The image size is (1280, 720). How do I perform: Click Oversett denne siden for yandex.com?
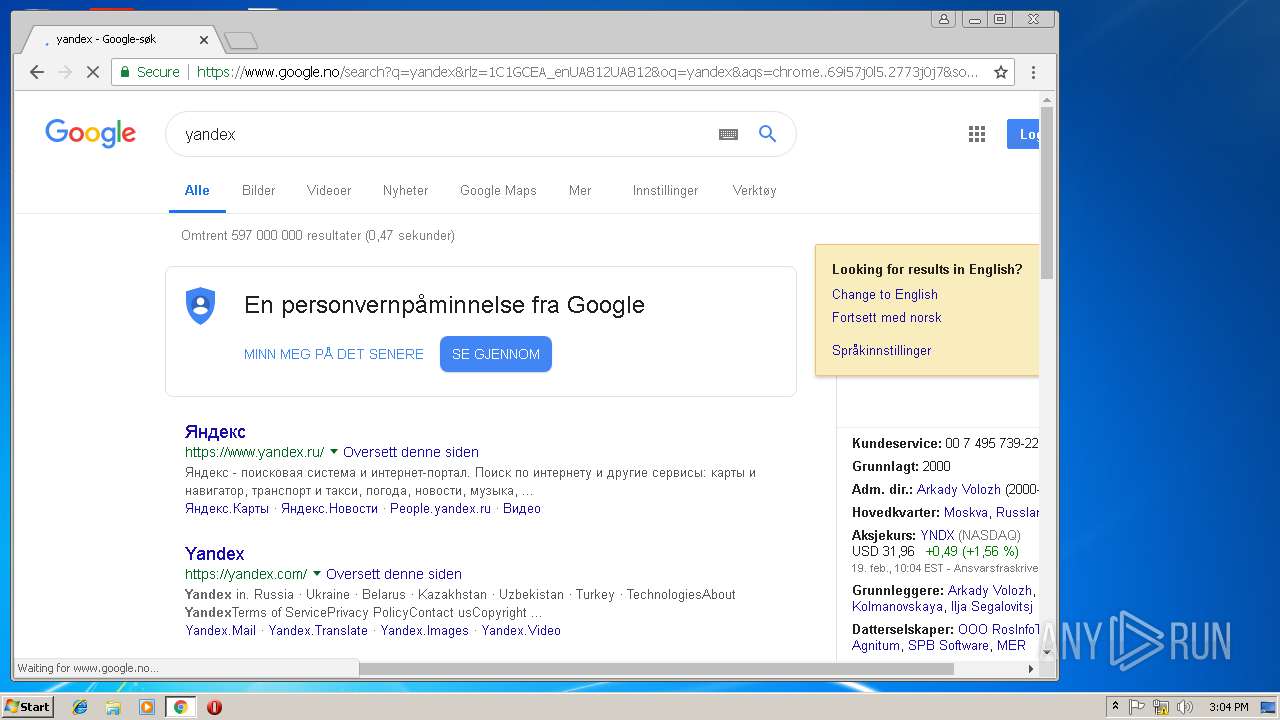tap(394, 574)
